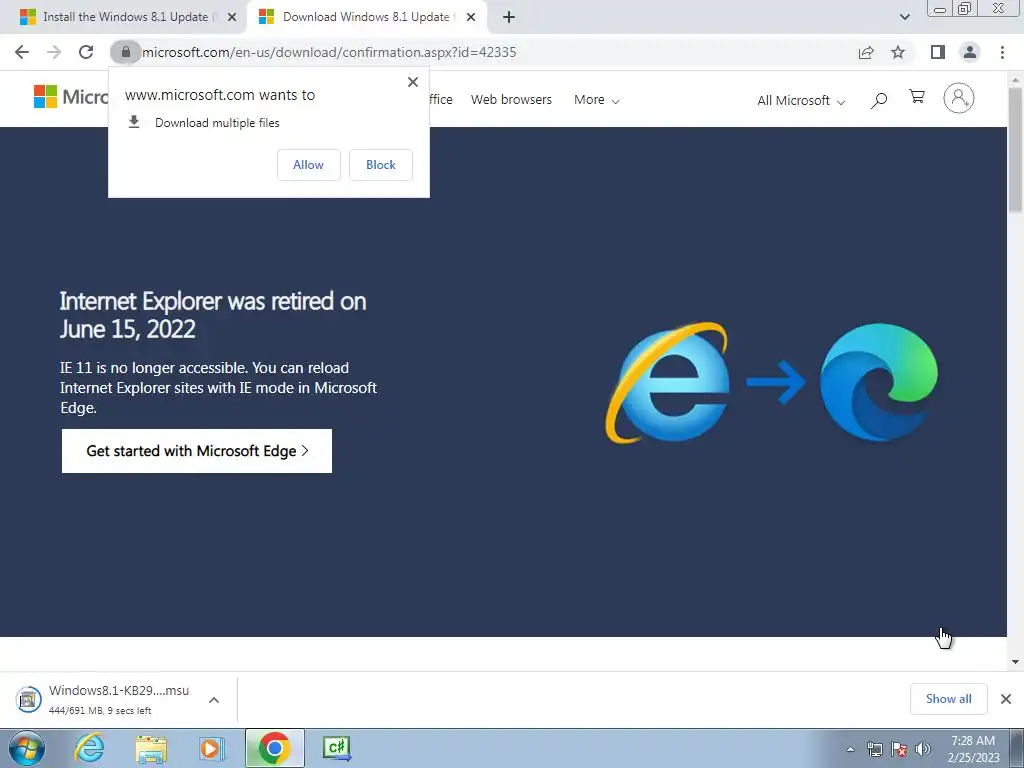Image resolution: width=1024 pixels, height=768 pixels.
Task: Open the Chrome profile avatar
Action: coord(970,52)
